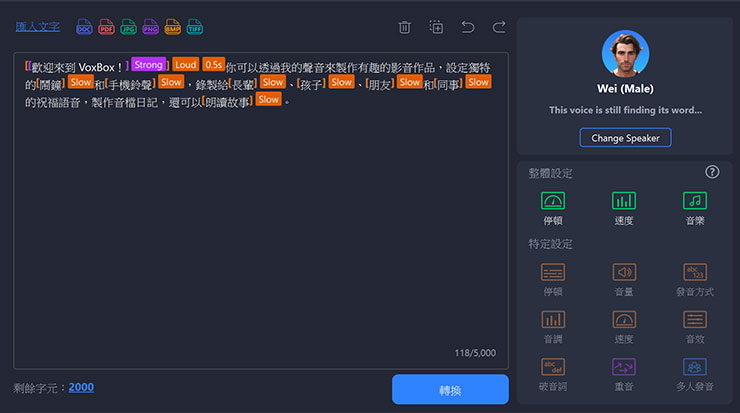740x413 pixels.
Task: Click the trash delete icon
Action: pyautogui.click(x=404, y=27)
